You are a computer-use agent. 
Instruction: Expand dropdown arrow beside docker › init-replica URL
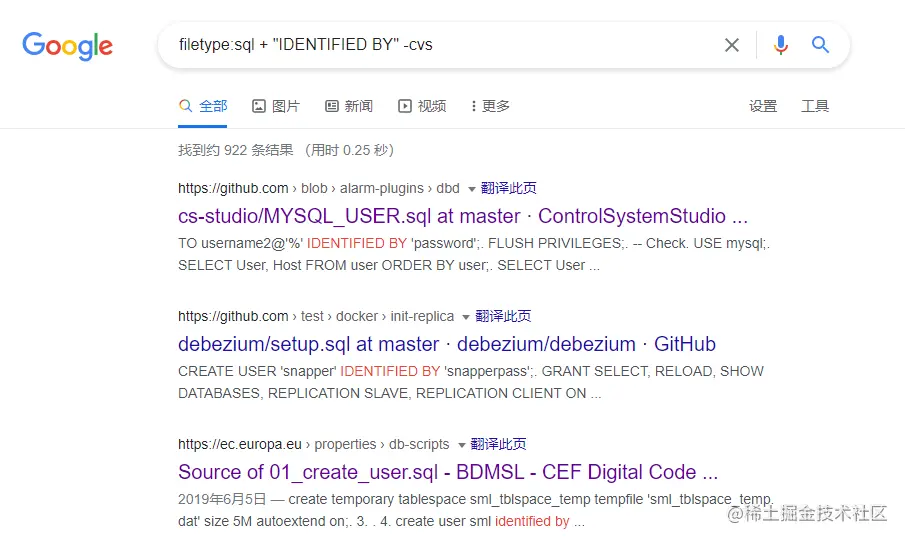coord(466,318)
